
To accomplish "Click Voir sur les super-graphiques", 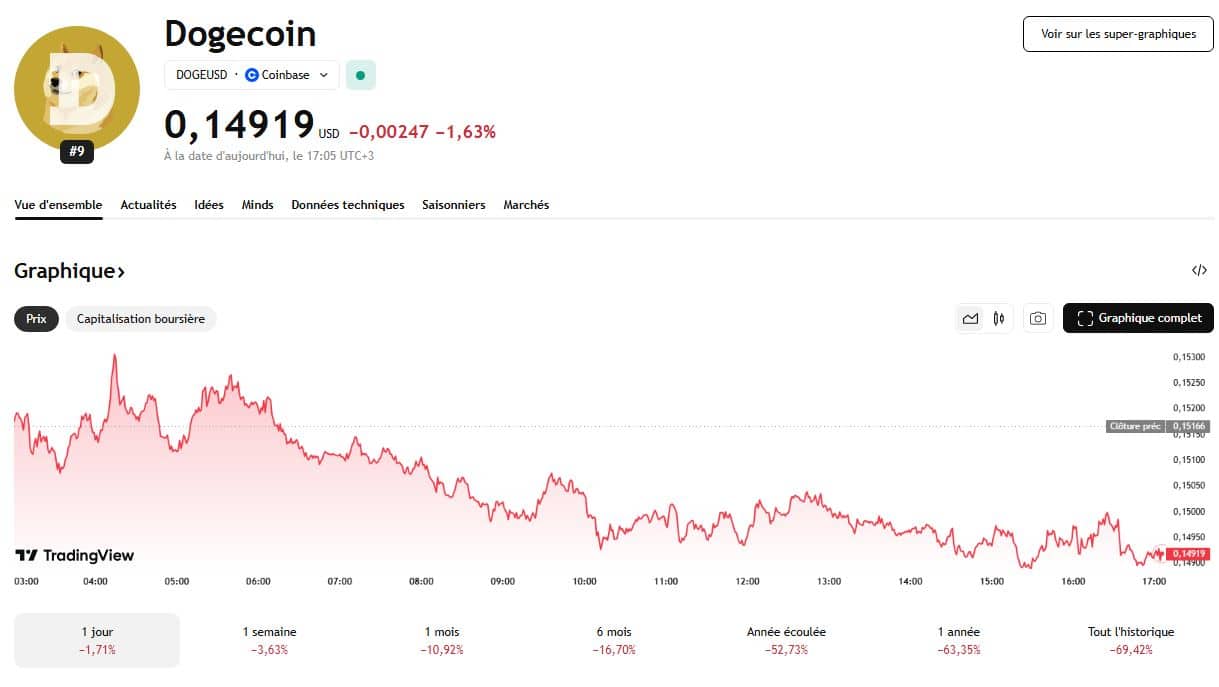I will tap(1117, 33).
